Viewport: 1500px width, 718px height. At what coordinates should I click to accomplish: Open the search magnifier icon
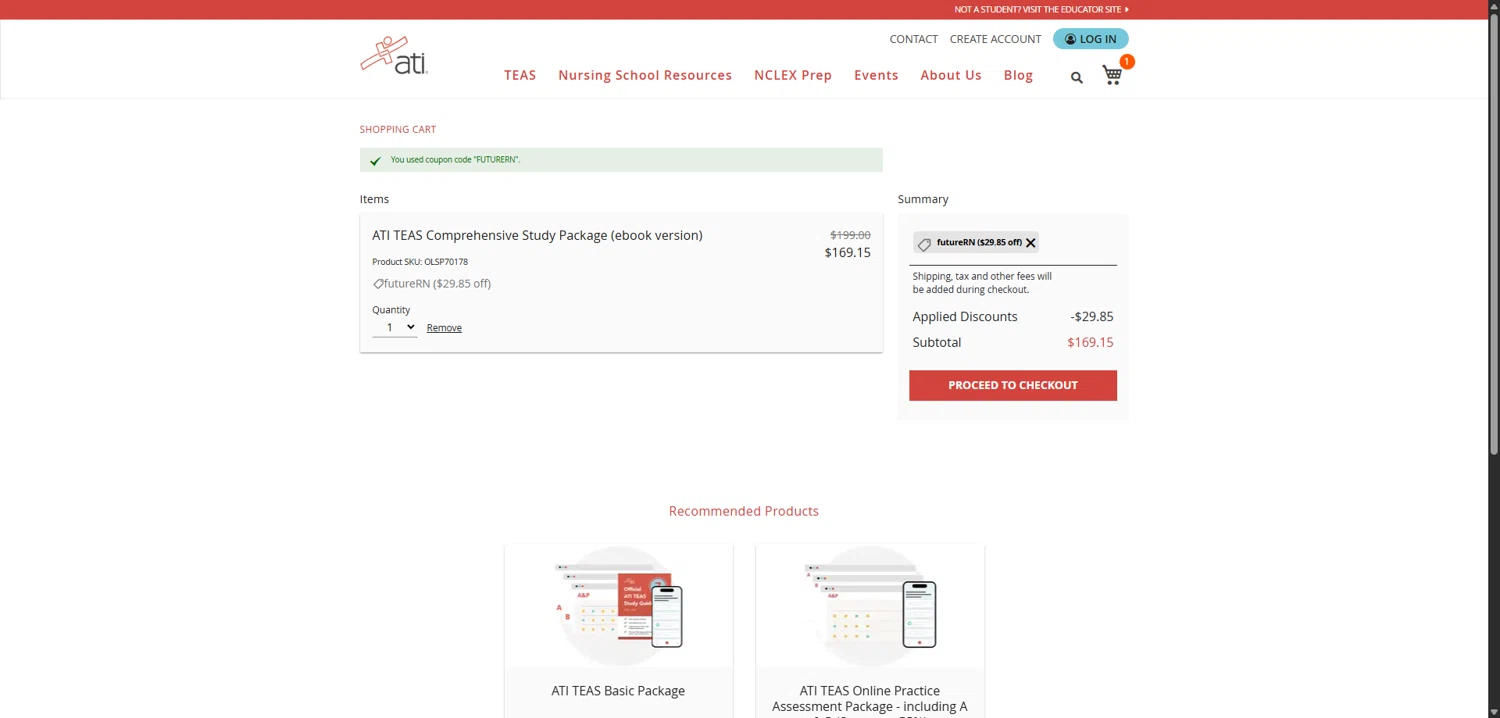click(x=1077, y=77)
